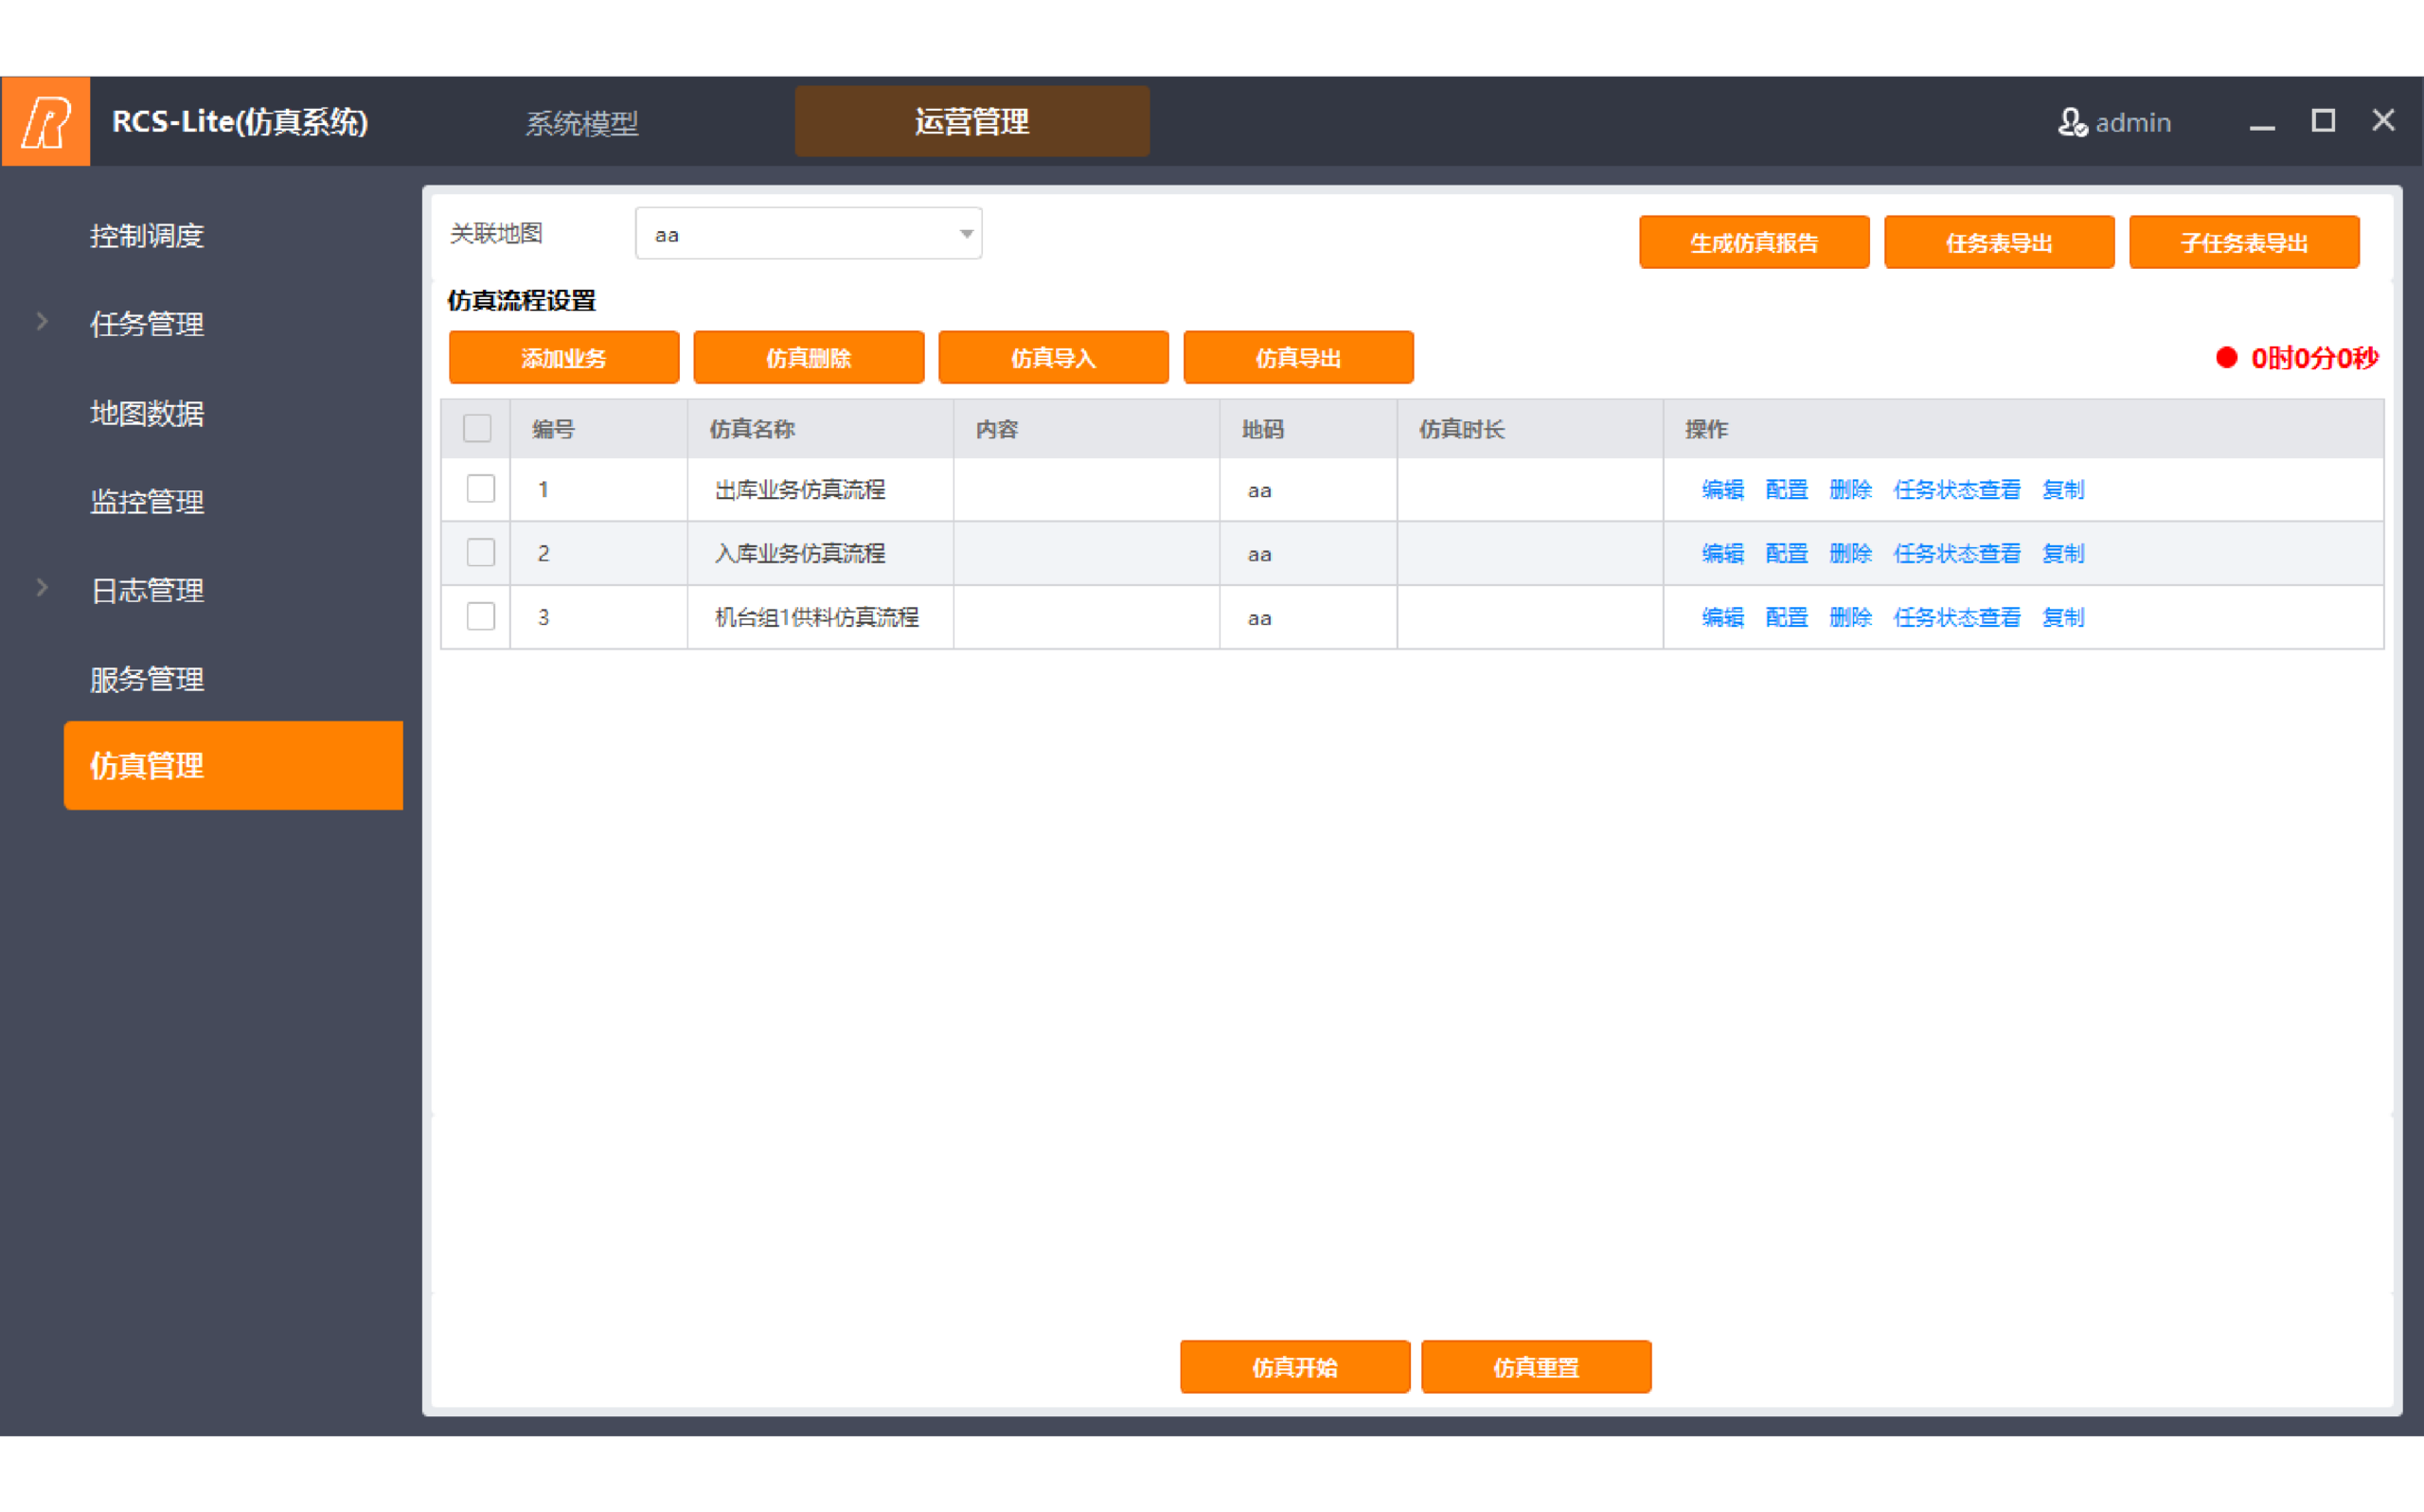Click the 内容 column header
This screenshot has height=1512, width=2424.
1086,429
